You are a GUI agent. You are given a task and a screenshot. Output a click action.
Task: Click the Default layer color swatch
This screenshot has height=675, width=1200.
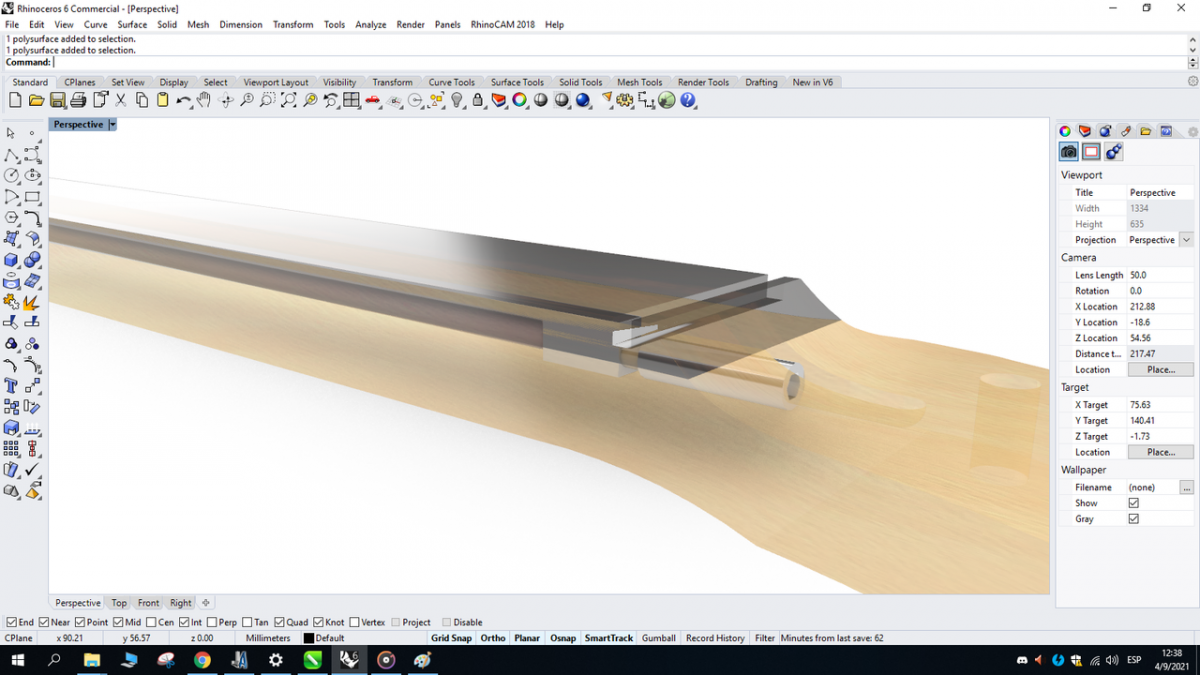click(x=309, y=638)
